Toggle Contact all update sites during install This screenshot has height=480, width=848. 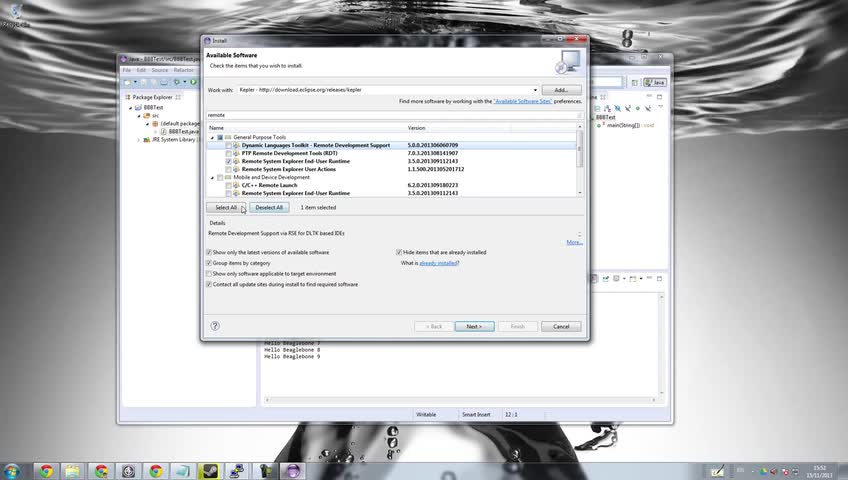209,284
